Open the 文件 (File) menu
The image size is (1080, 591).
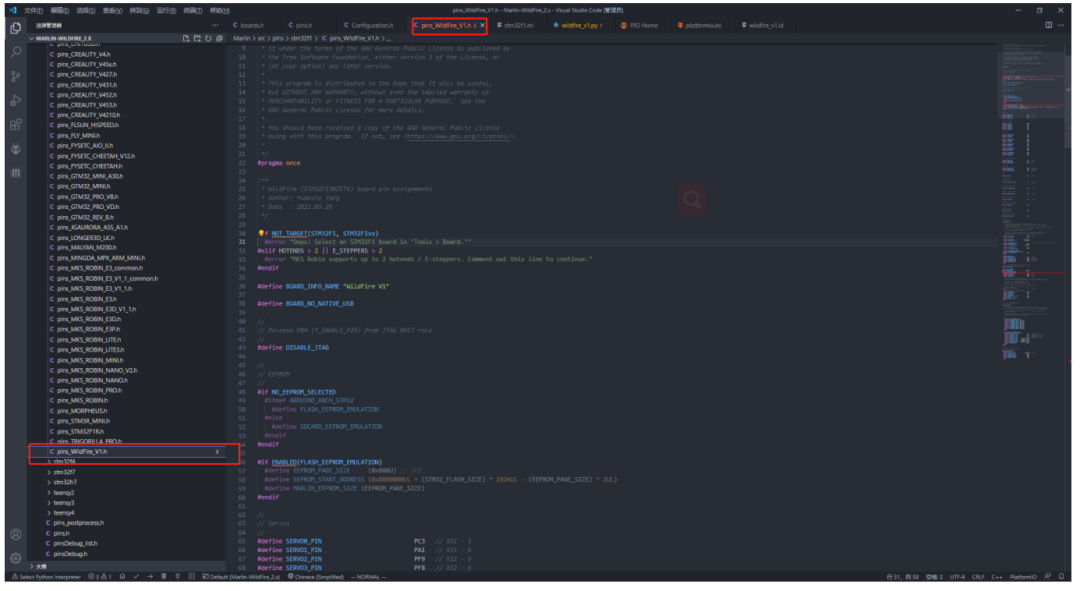point(33,10)
